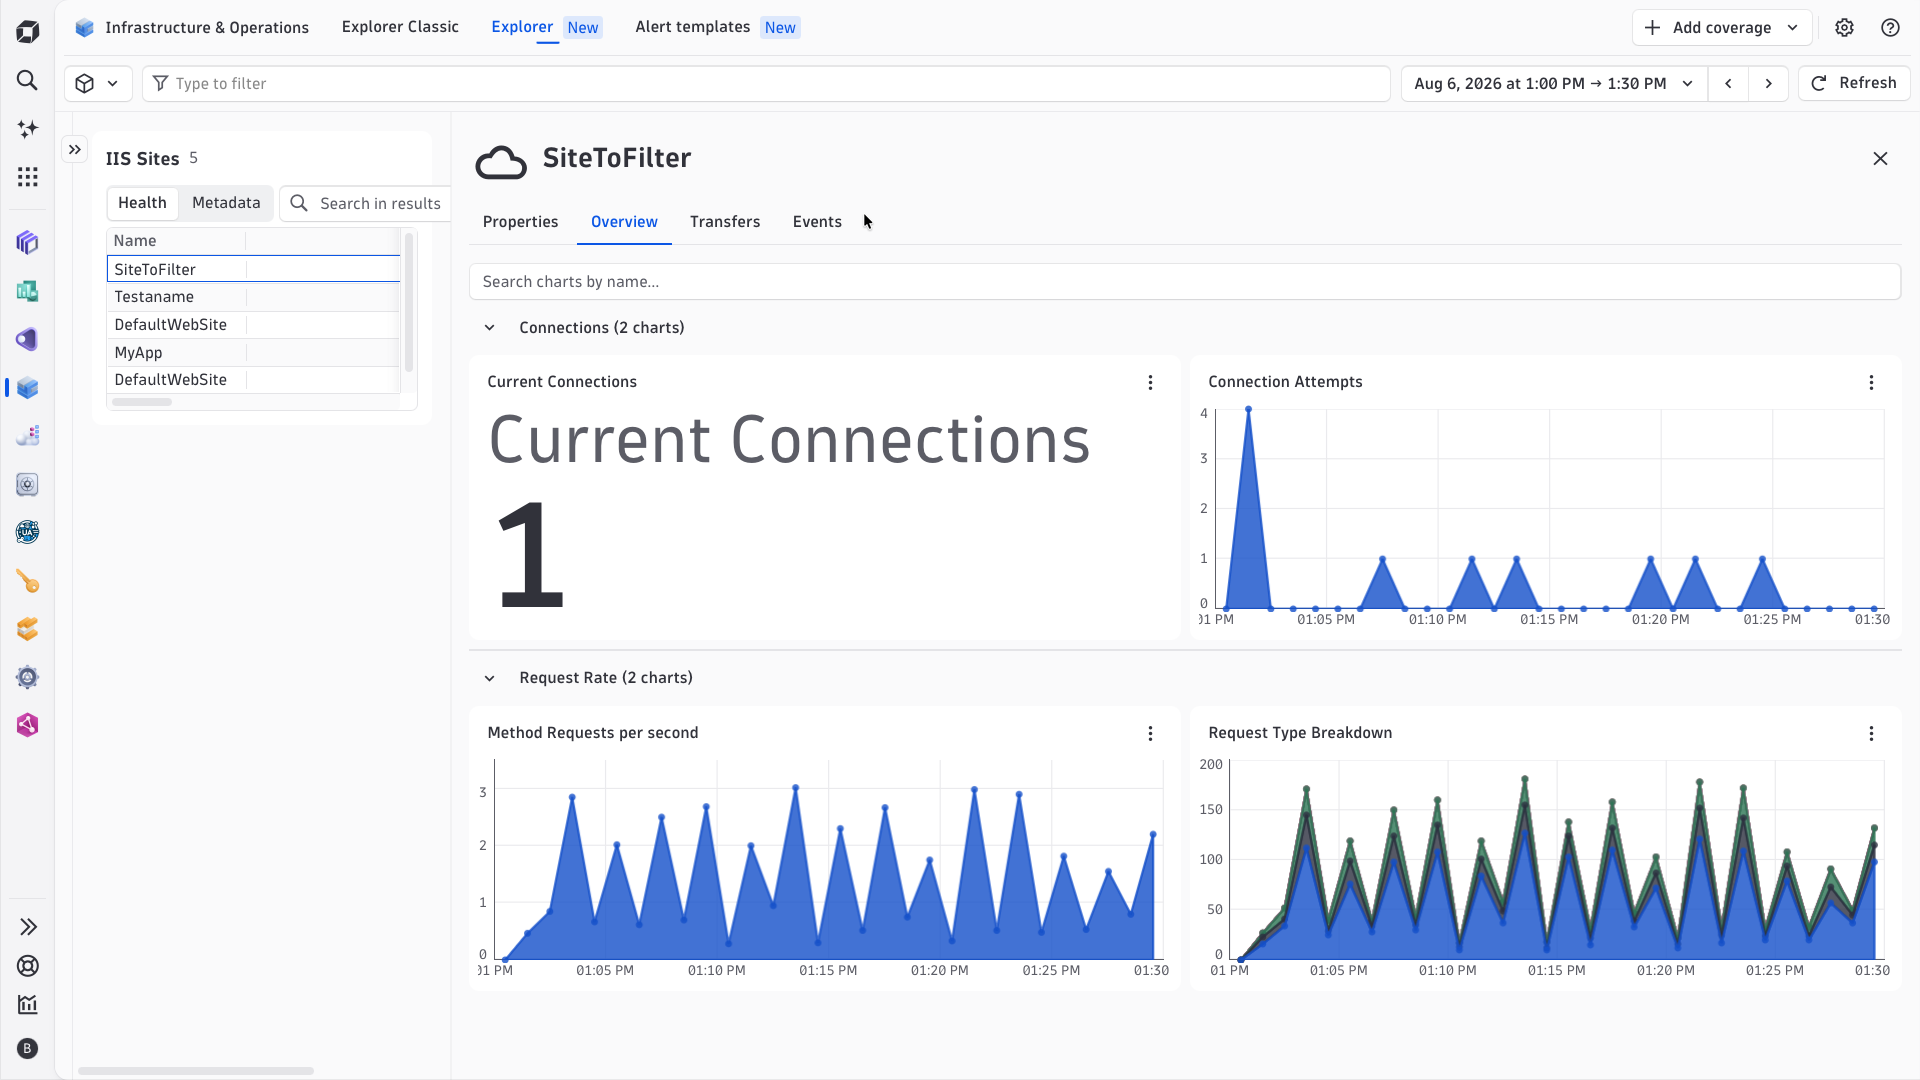
Task: Select the SiteToFilter row
Action: [x=253, y=269]
